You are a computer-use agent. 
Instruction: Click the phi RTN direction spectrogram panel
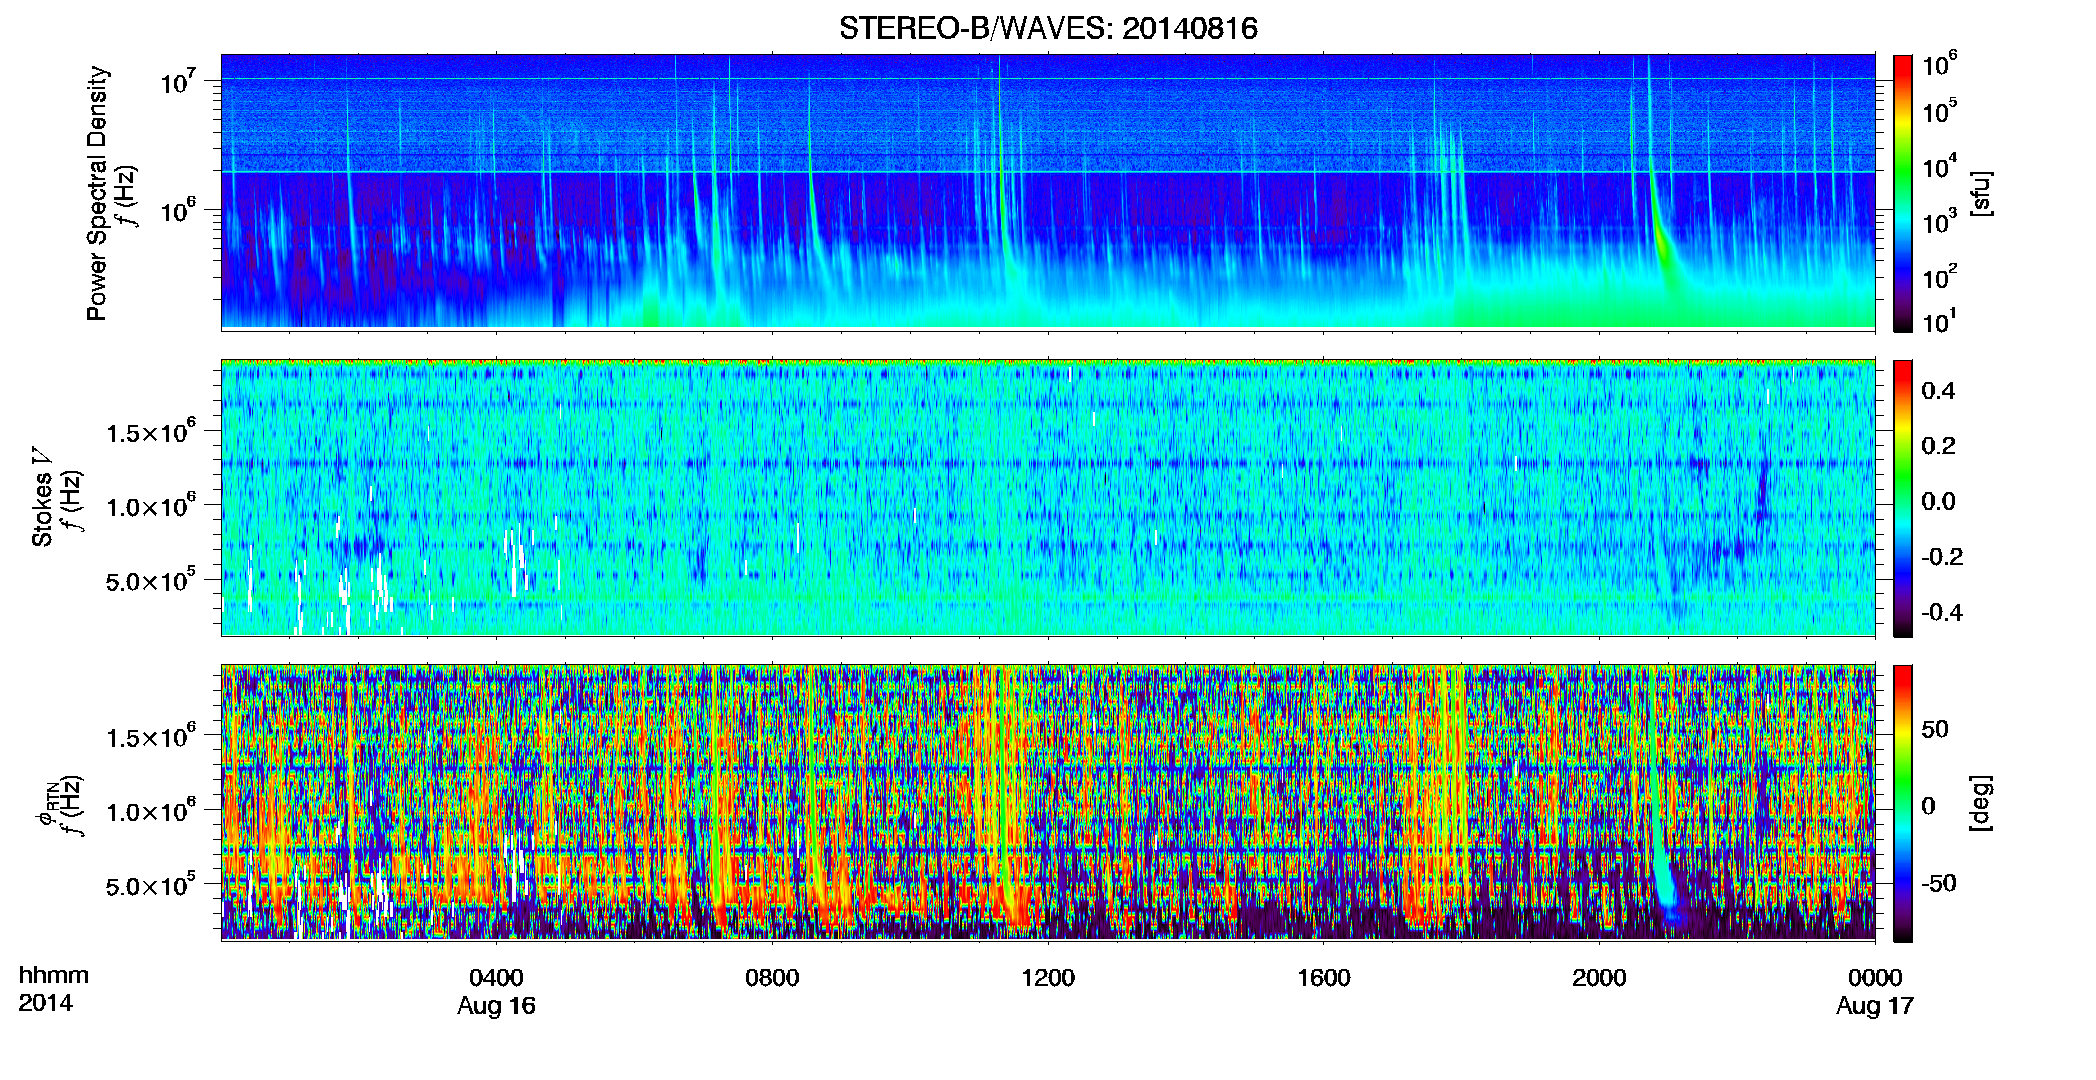pos(1048,802)
